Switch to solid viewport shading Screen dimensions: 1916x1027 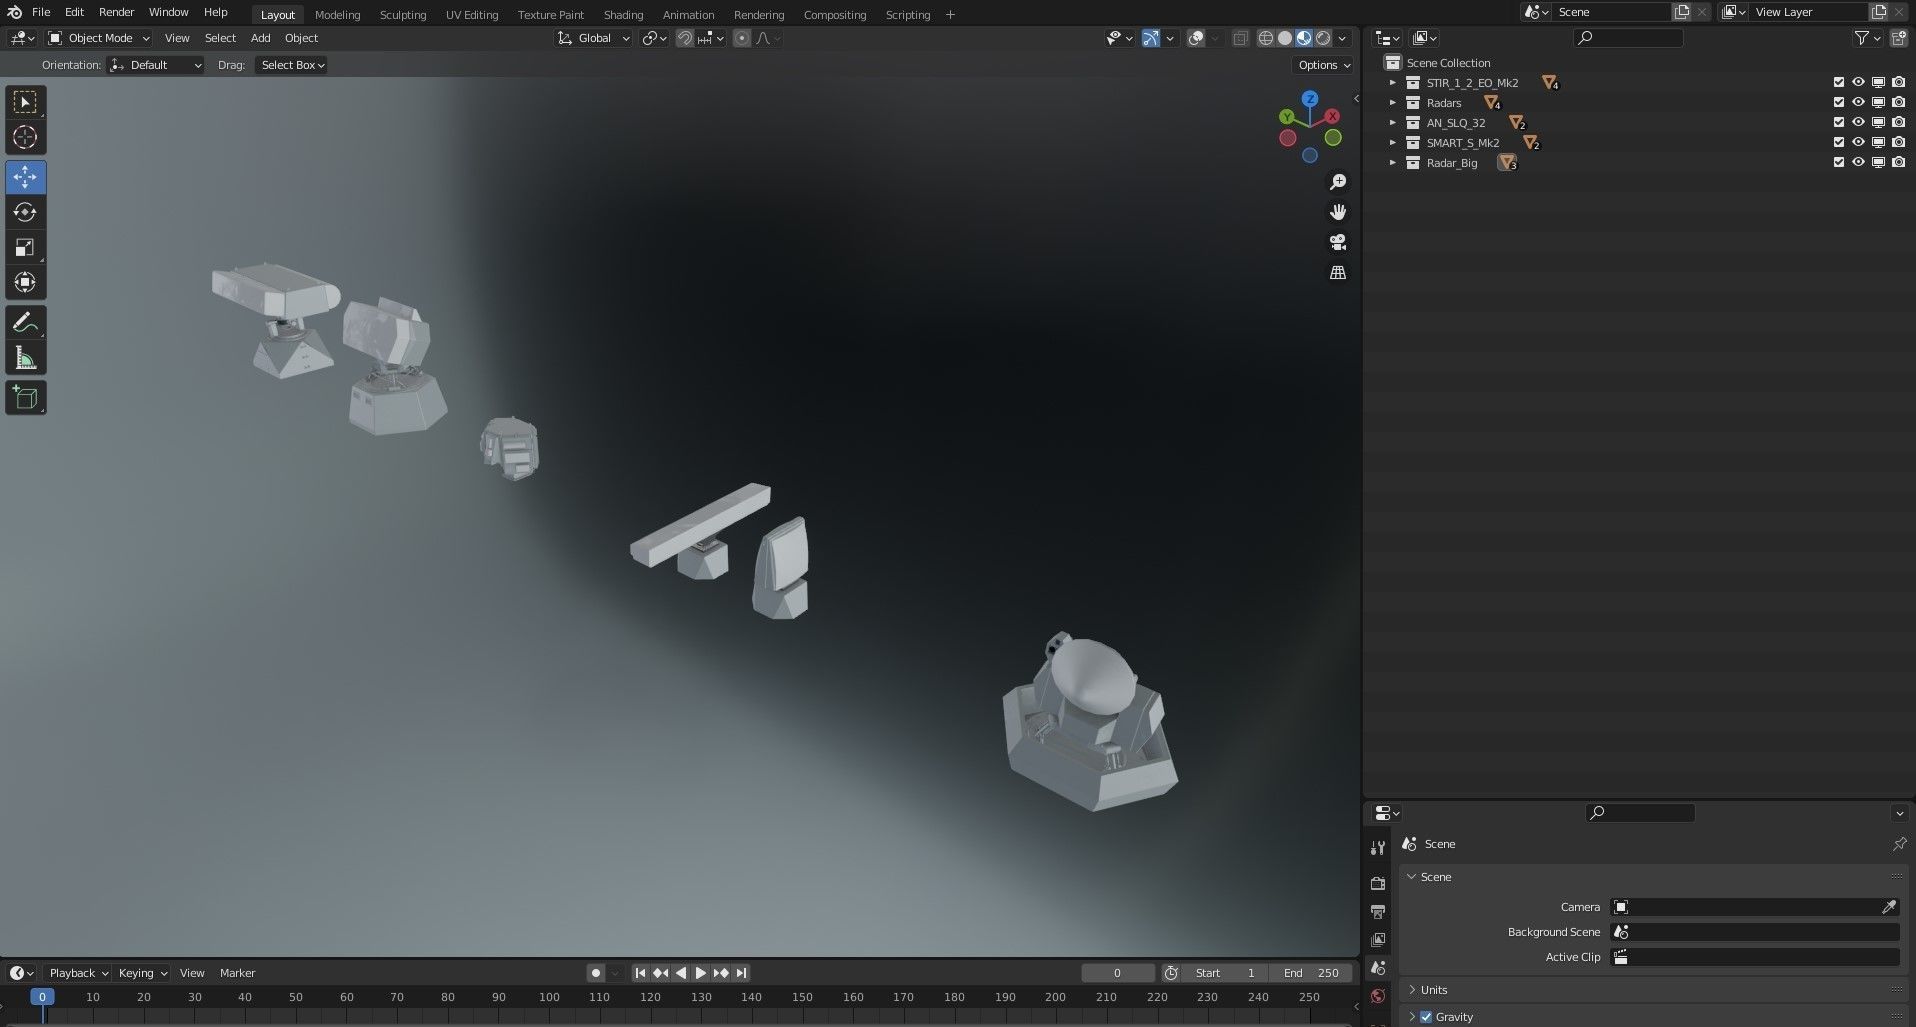(x=1285, y=38)
